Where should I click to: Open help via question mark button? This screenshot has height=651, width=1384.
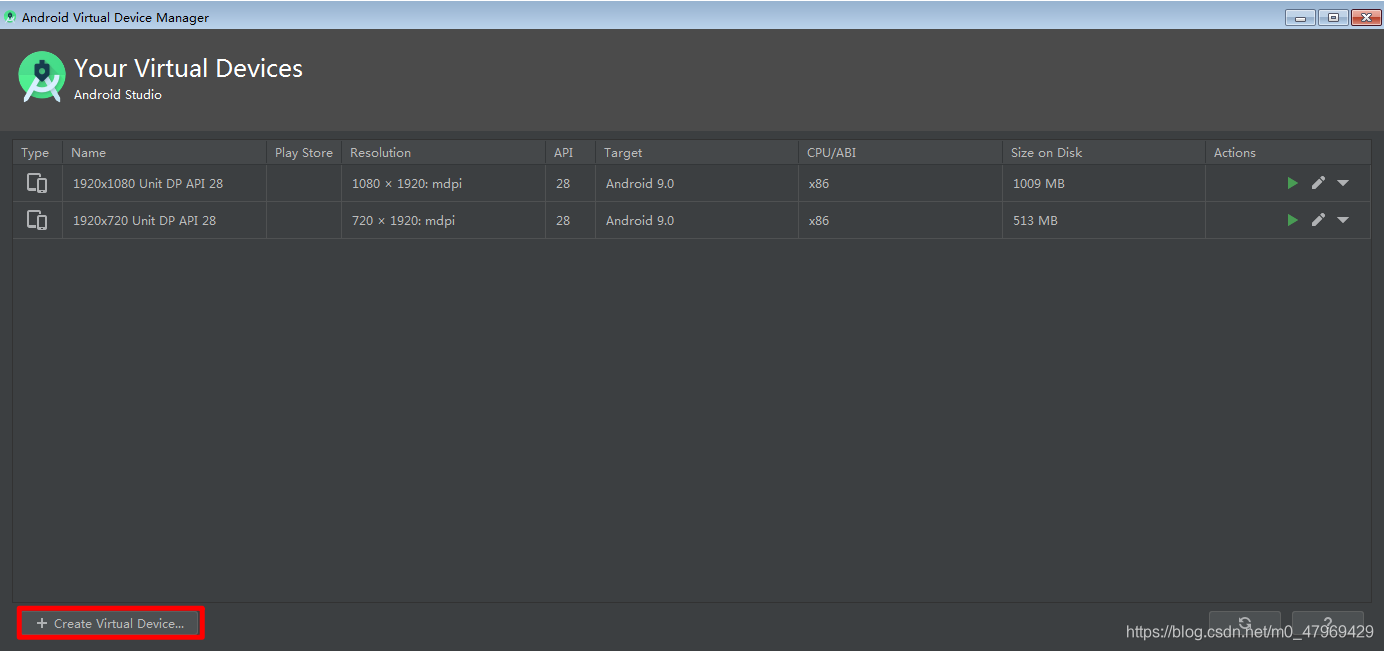(x=1328, y=623)
